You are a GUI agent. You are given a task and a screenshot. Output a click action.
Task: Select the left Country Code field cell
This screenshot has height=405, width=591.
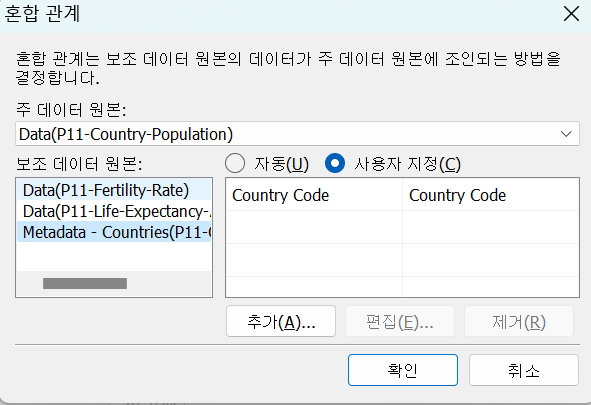click(314, 195)
